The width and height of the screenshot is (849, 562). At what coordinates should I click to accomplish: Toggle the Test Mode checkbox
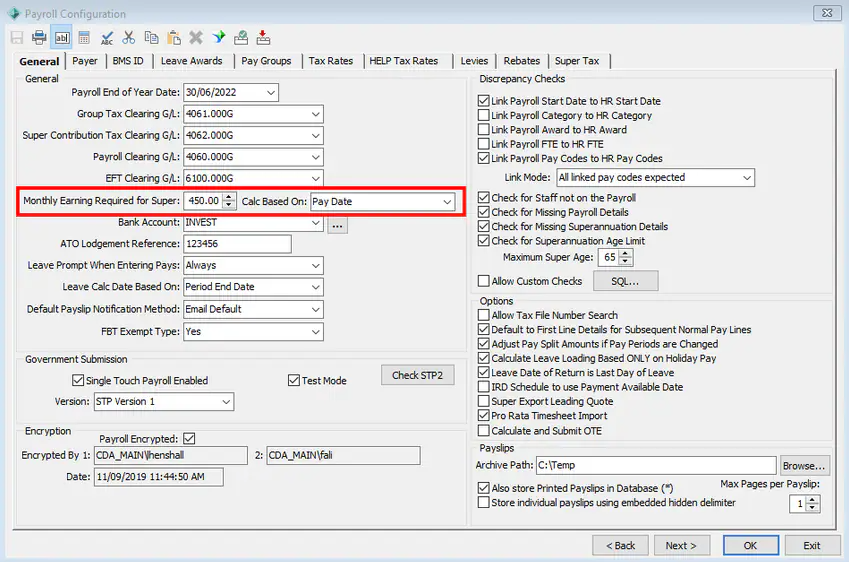pyautogui.click(x=294, y=381)
